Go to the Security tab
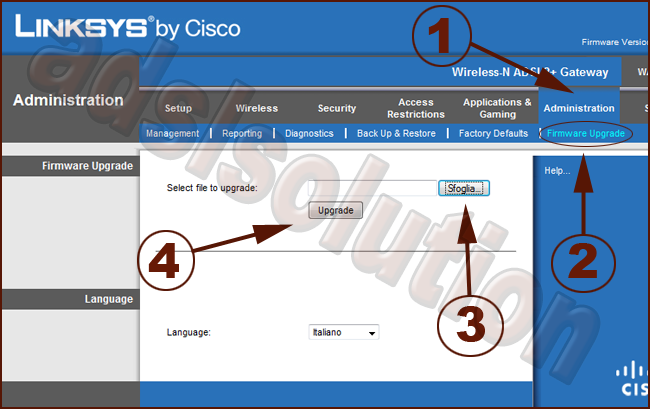This screenshot has height=409, width=650. pos(336,108)
